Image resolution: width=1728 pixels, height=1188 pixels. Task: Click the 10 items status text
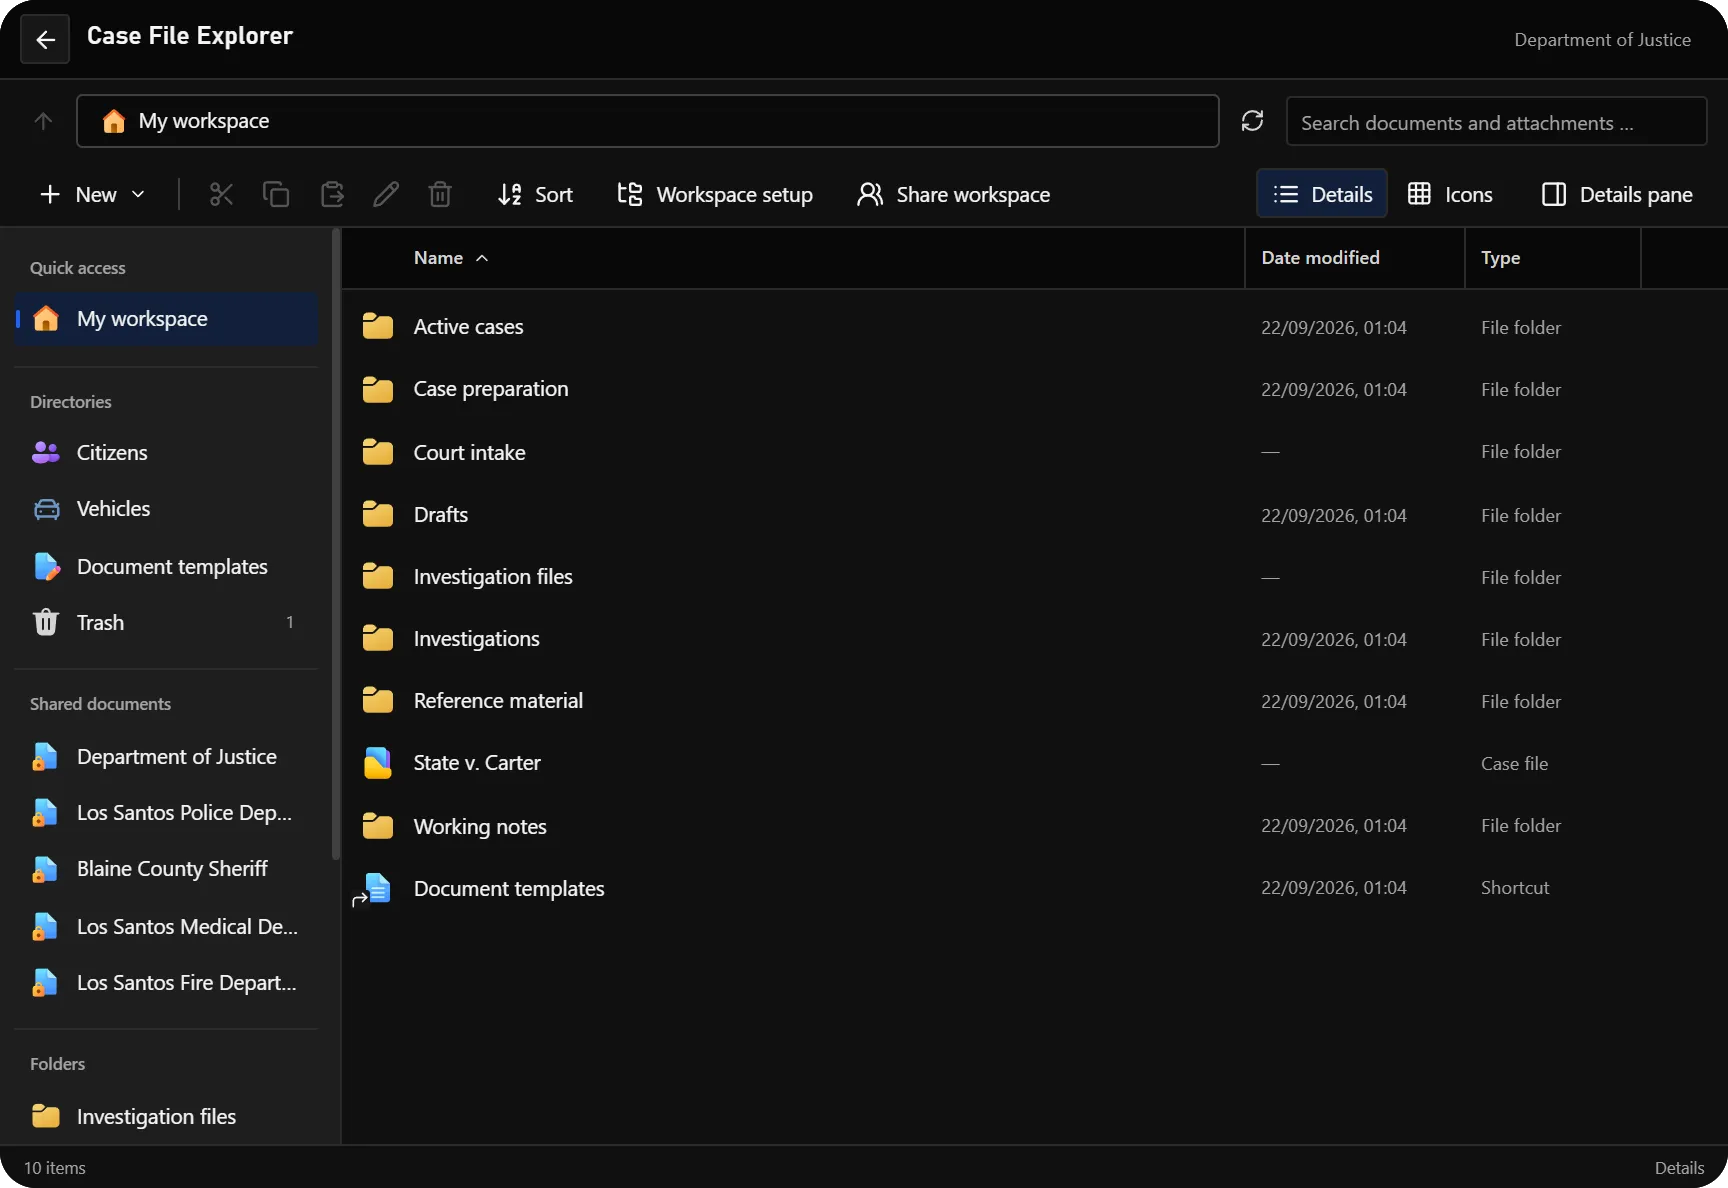(55, 1168)
